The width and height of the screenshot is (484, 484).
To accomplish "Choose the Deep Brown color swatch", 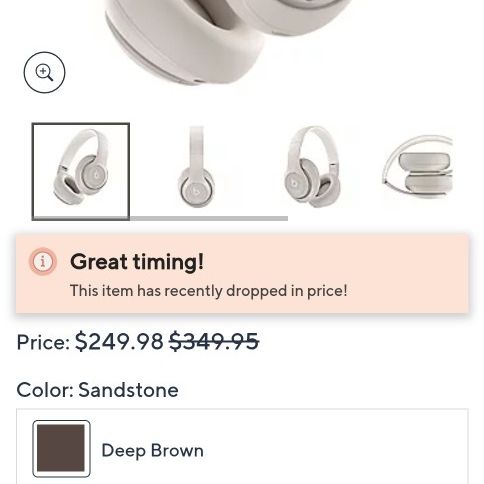I will 61,449.
